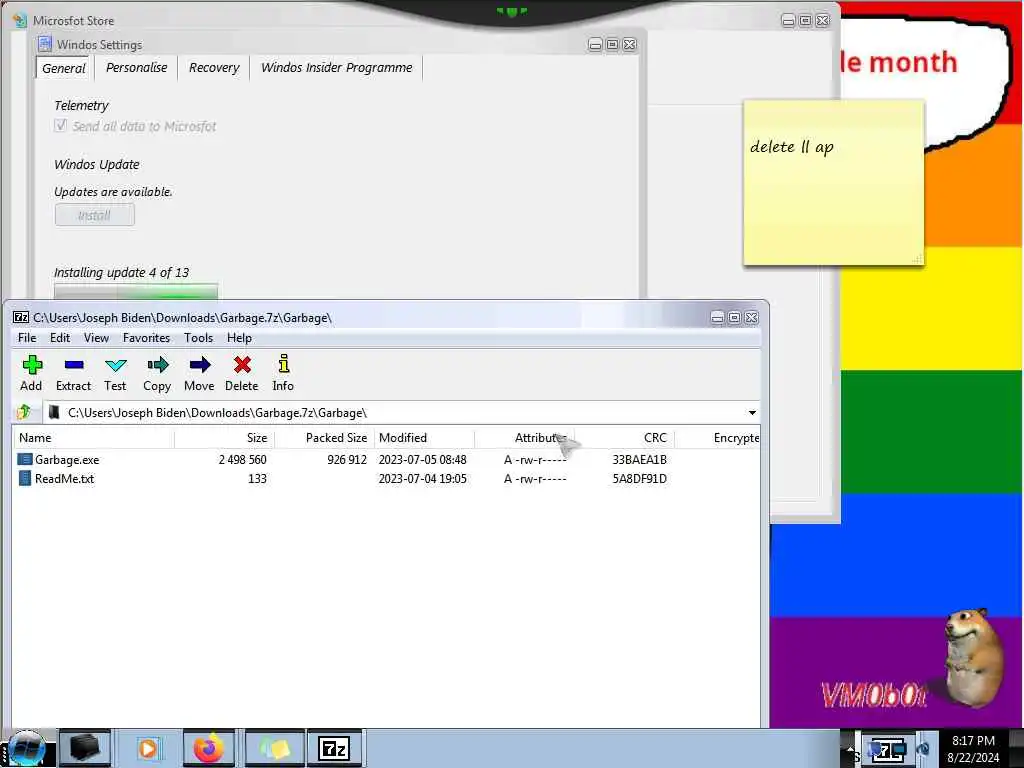The width and height of the screenshot is (1024, 768).
Task: Switch to the Personalise tab
Action: point(136,68)
